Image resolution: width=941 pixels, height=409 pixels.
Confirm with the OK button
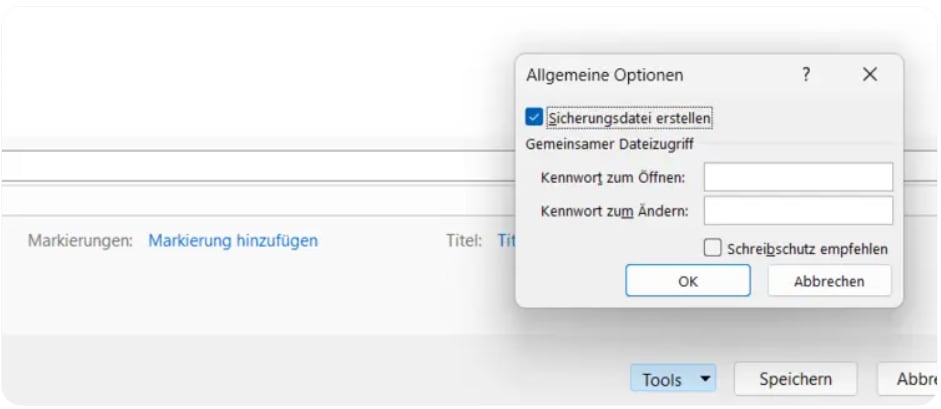[687, 281]
